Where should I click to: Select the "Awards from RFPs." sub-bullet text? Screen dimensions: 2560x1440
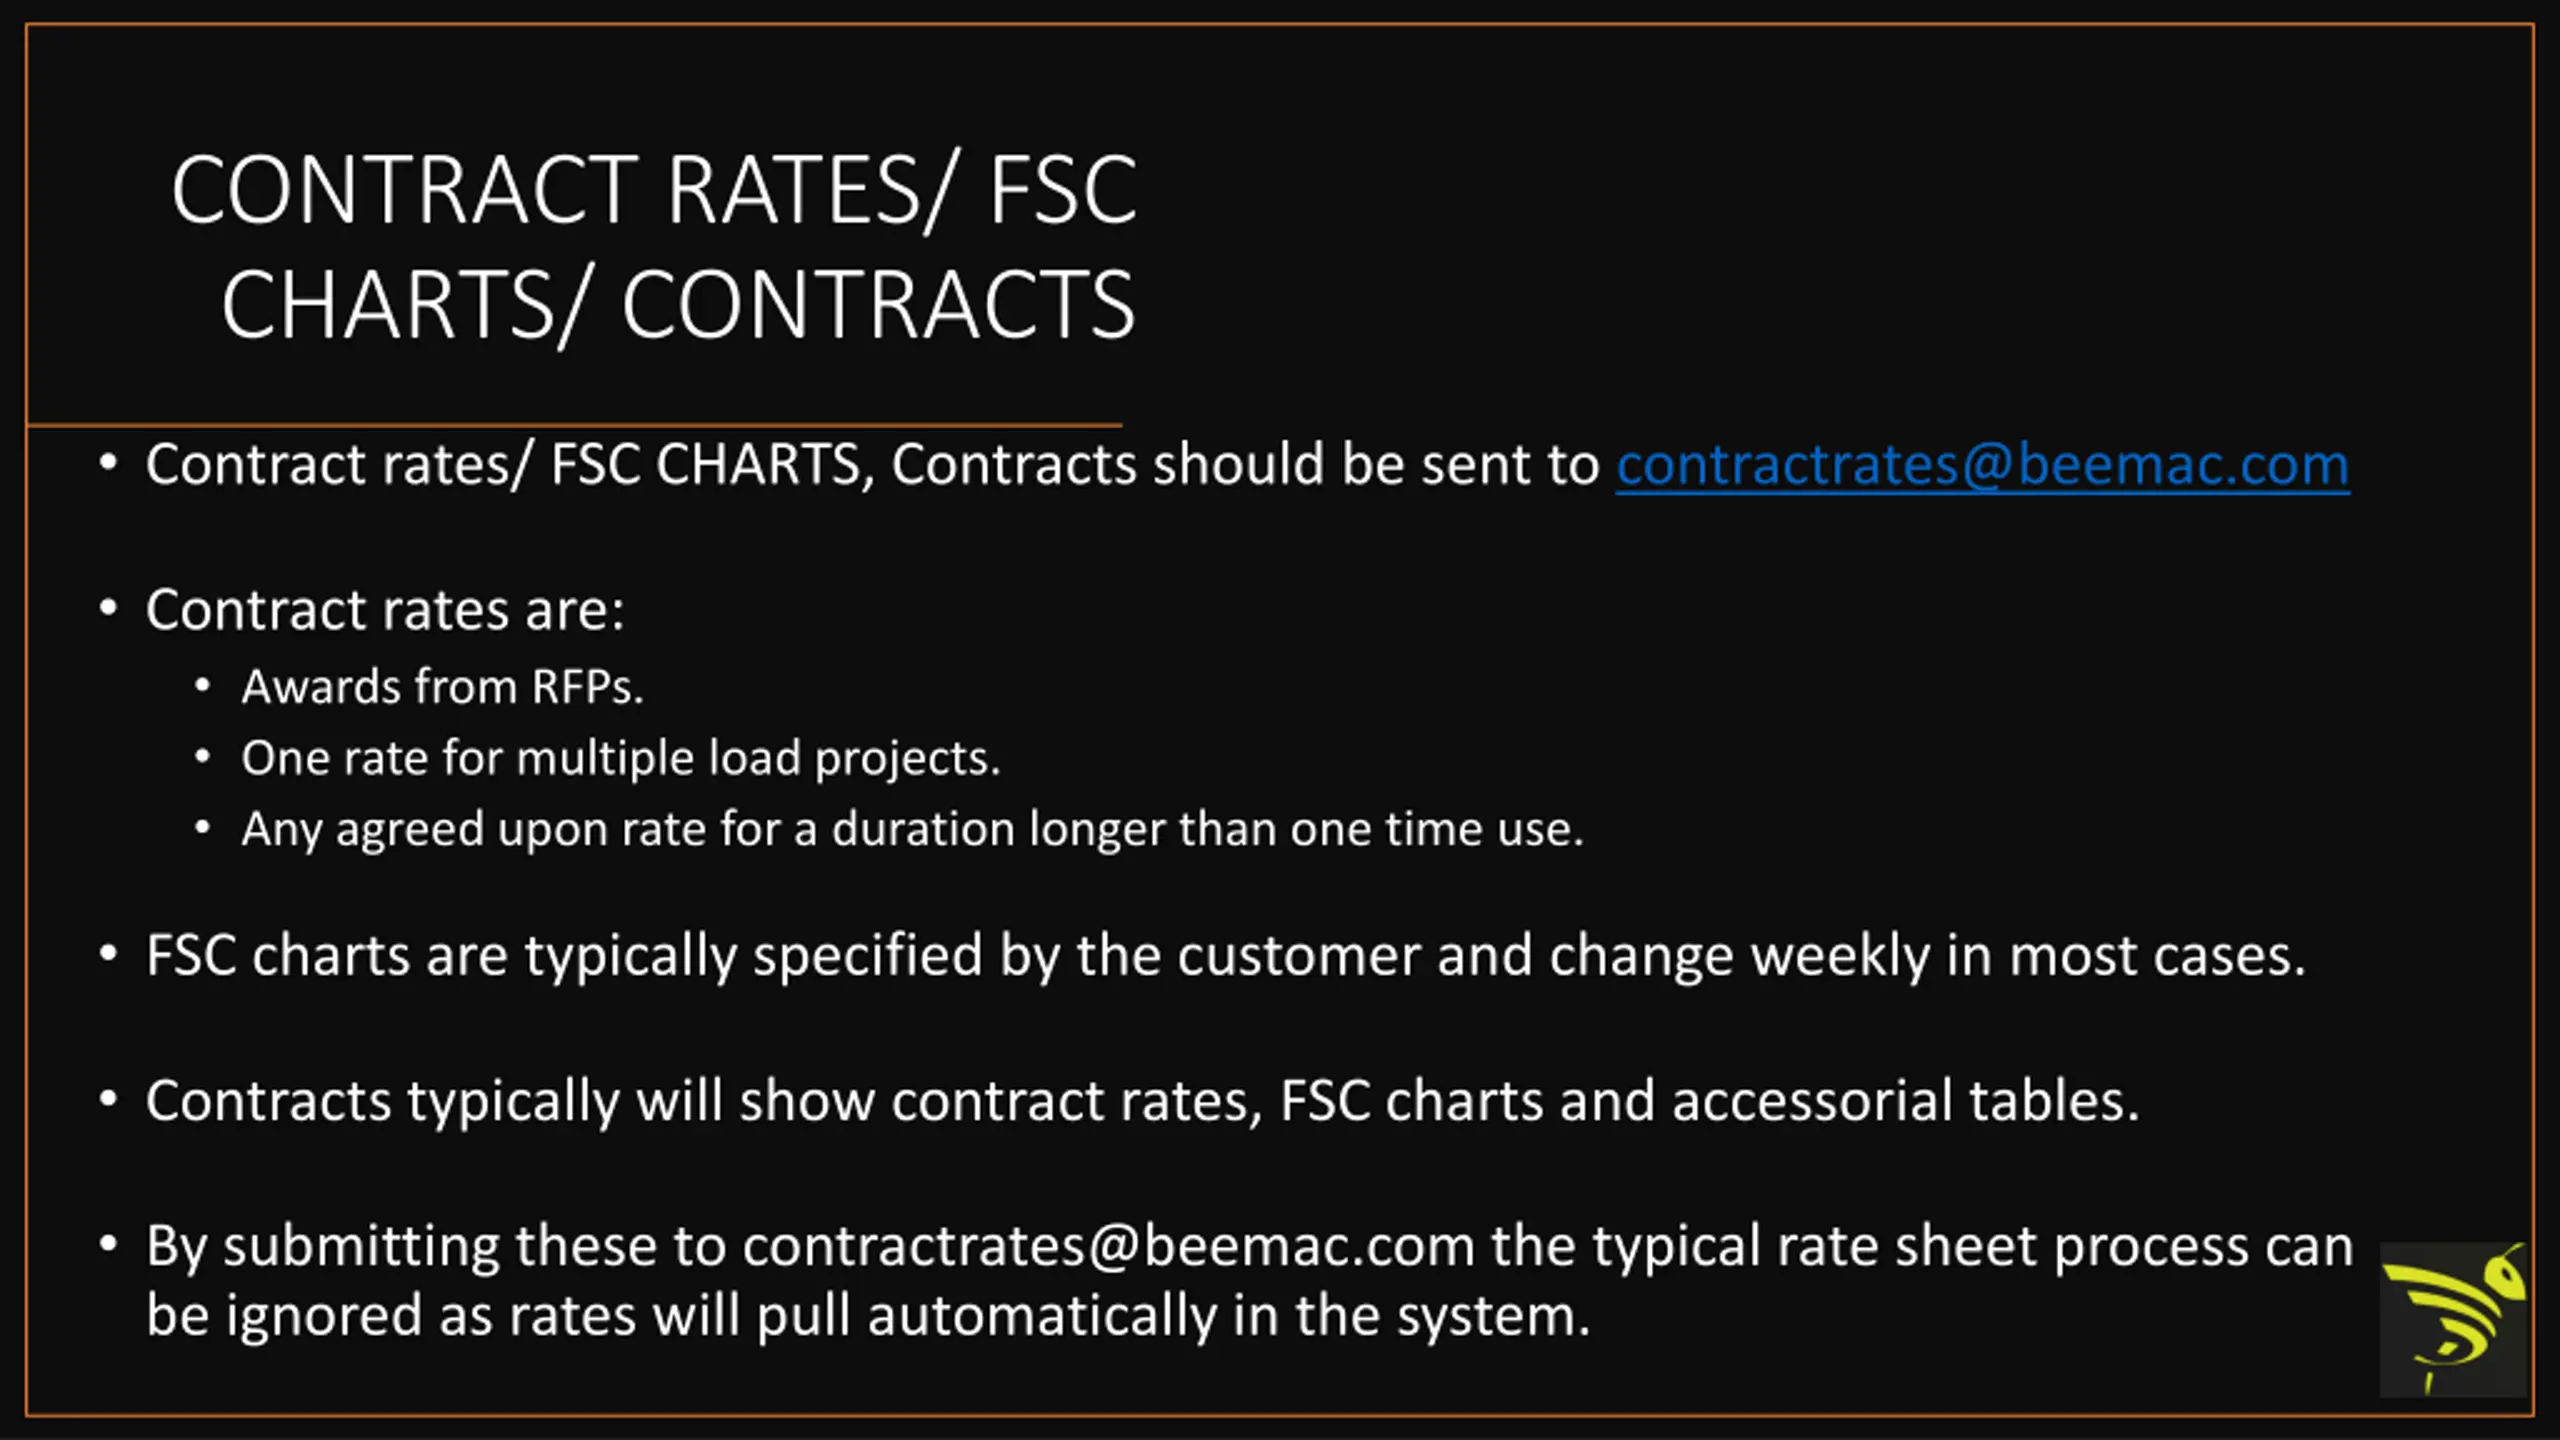point(442,687)
